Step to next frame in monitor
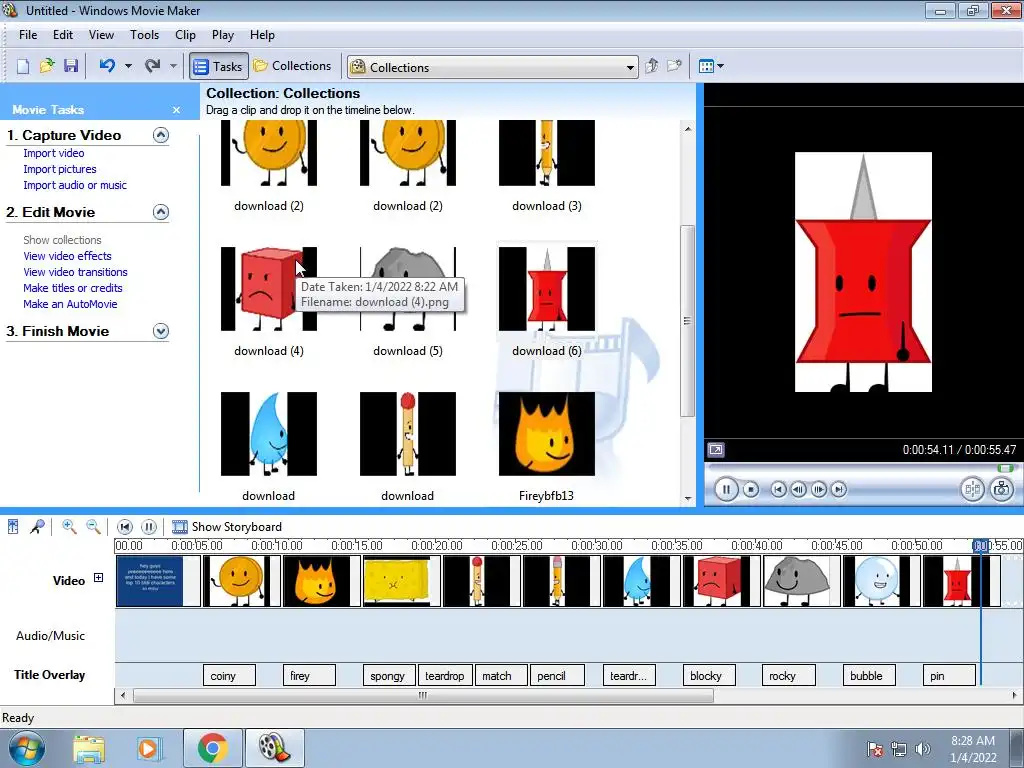The width and height of the screenshot is (1024, 768). (818, 489)
